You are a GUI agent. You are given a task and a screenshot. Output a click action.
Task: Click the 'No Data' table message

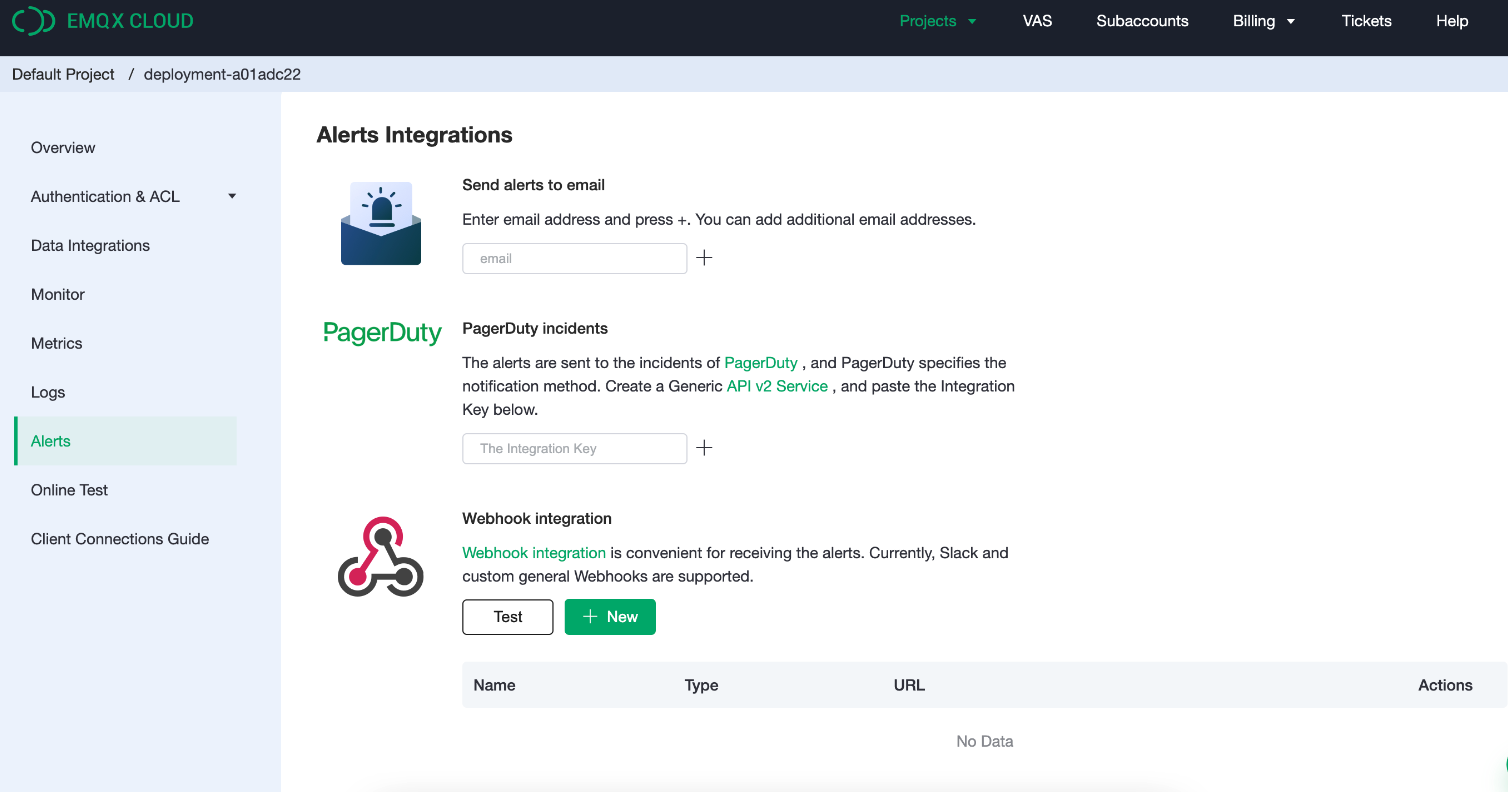(985, 742)
